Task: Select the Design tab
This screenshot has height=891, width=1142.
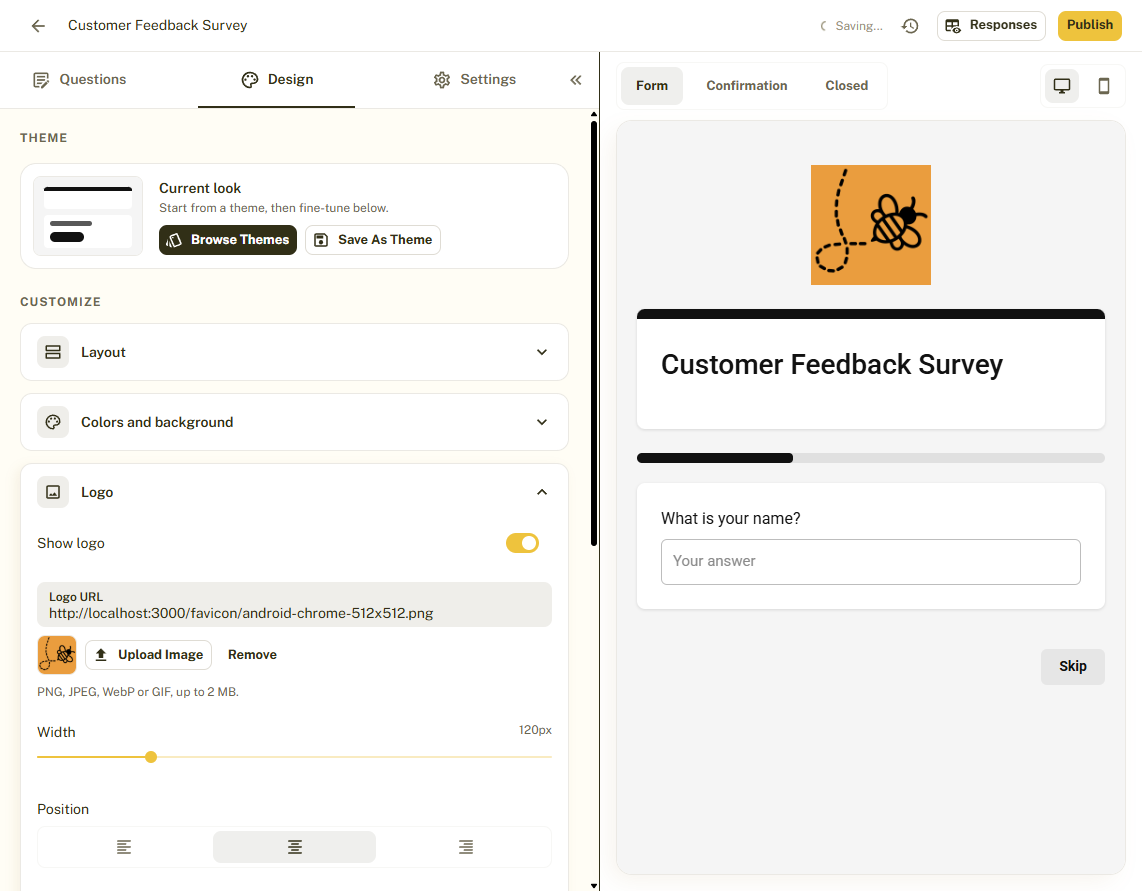Action: [x=277, y=79]
